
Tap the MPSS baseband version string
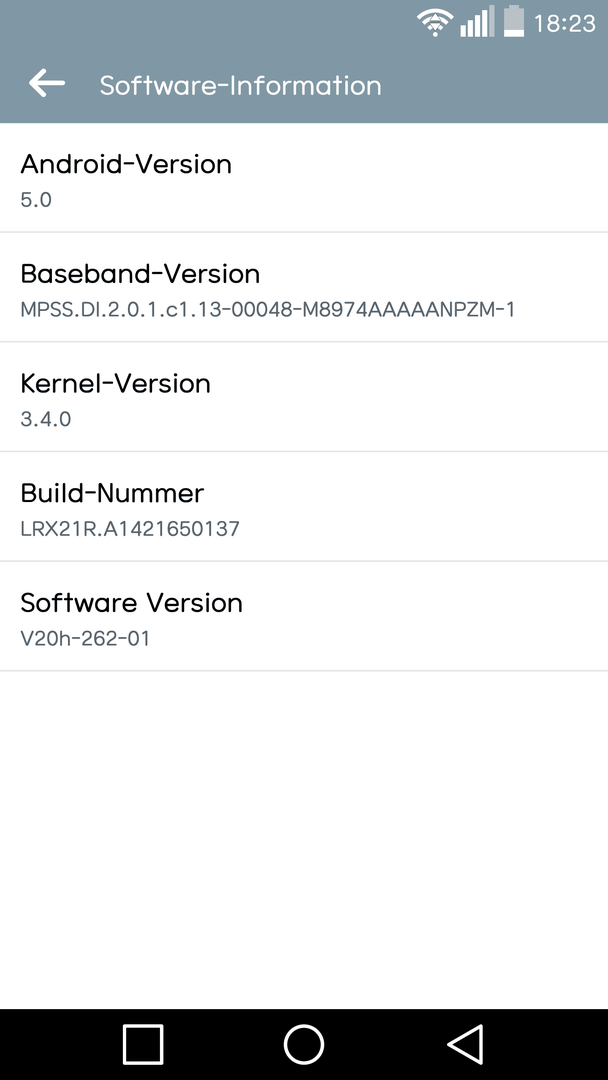click(x=268, y=309)
